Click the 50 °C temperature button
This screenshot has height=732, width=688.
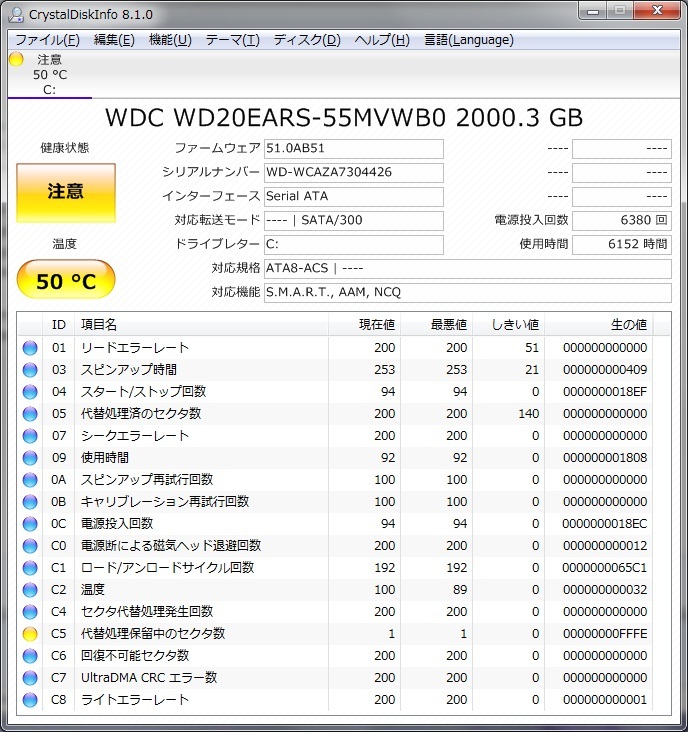(x=66, y=280)
